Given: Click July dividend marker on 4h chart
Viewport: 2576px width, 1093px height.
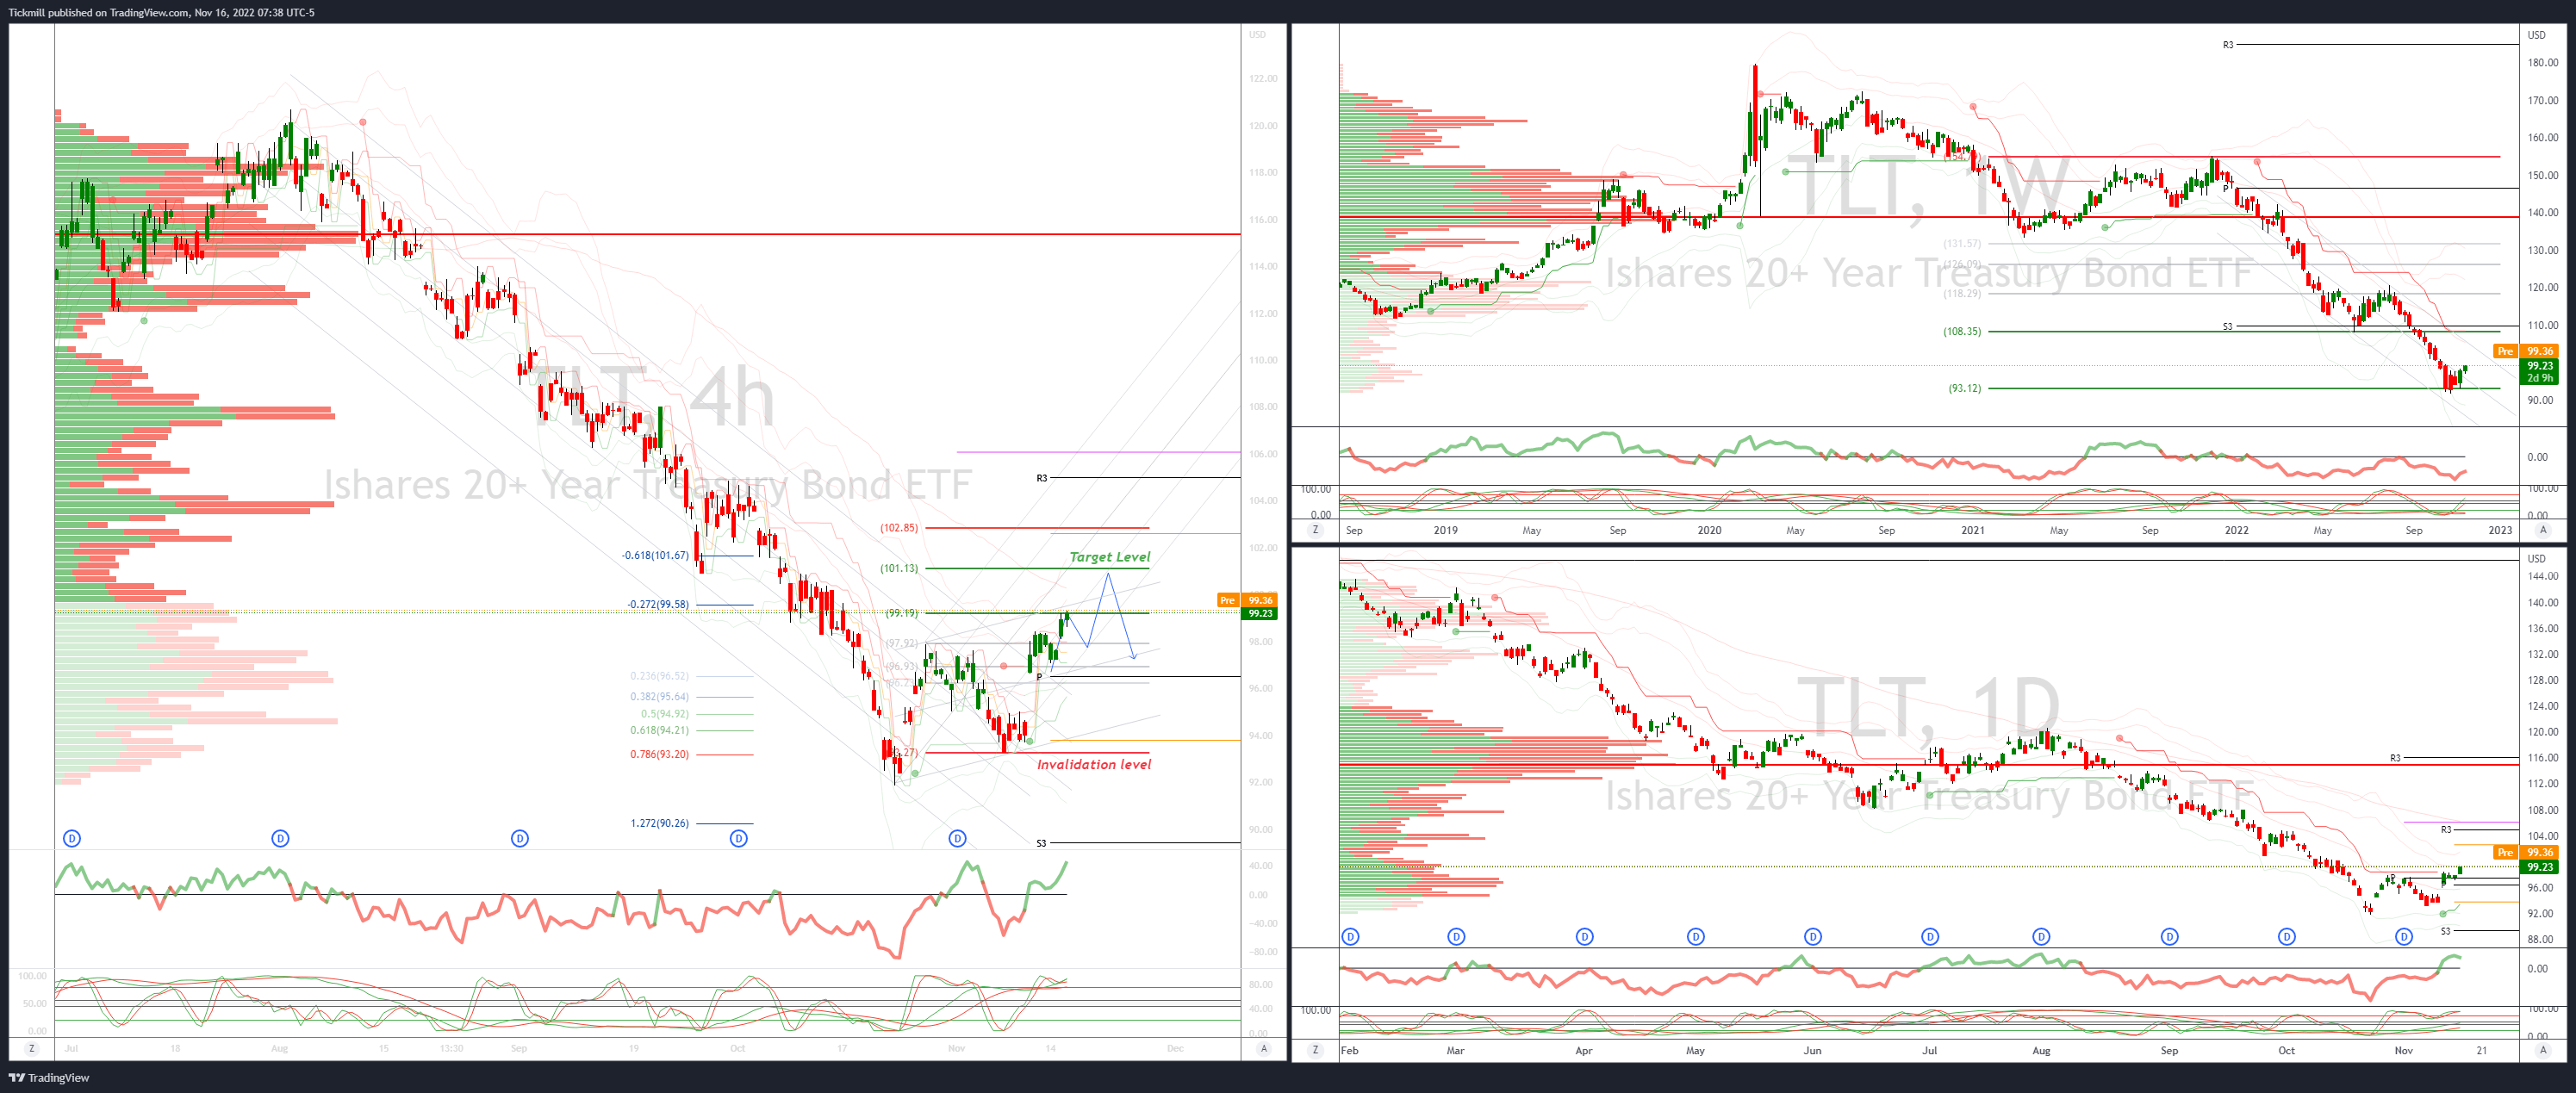Looking at the screenshot, I should click(x=72, y=838).
